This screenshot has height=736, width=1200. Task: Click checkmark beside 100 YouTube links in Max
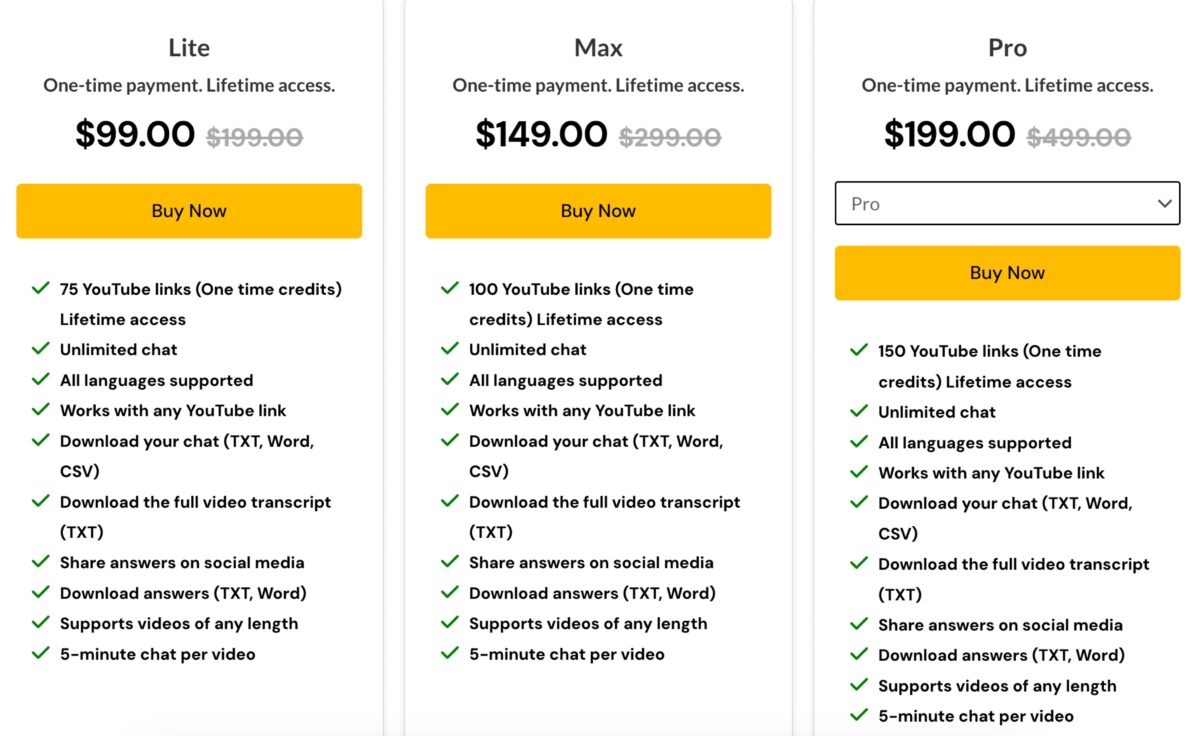pyautogui.click(x=450, y=288)
